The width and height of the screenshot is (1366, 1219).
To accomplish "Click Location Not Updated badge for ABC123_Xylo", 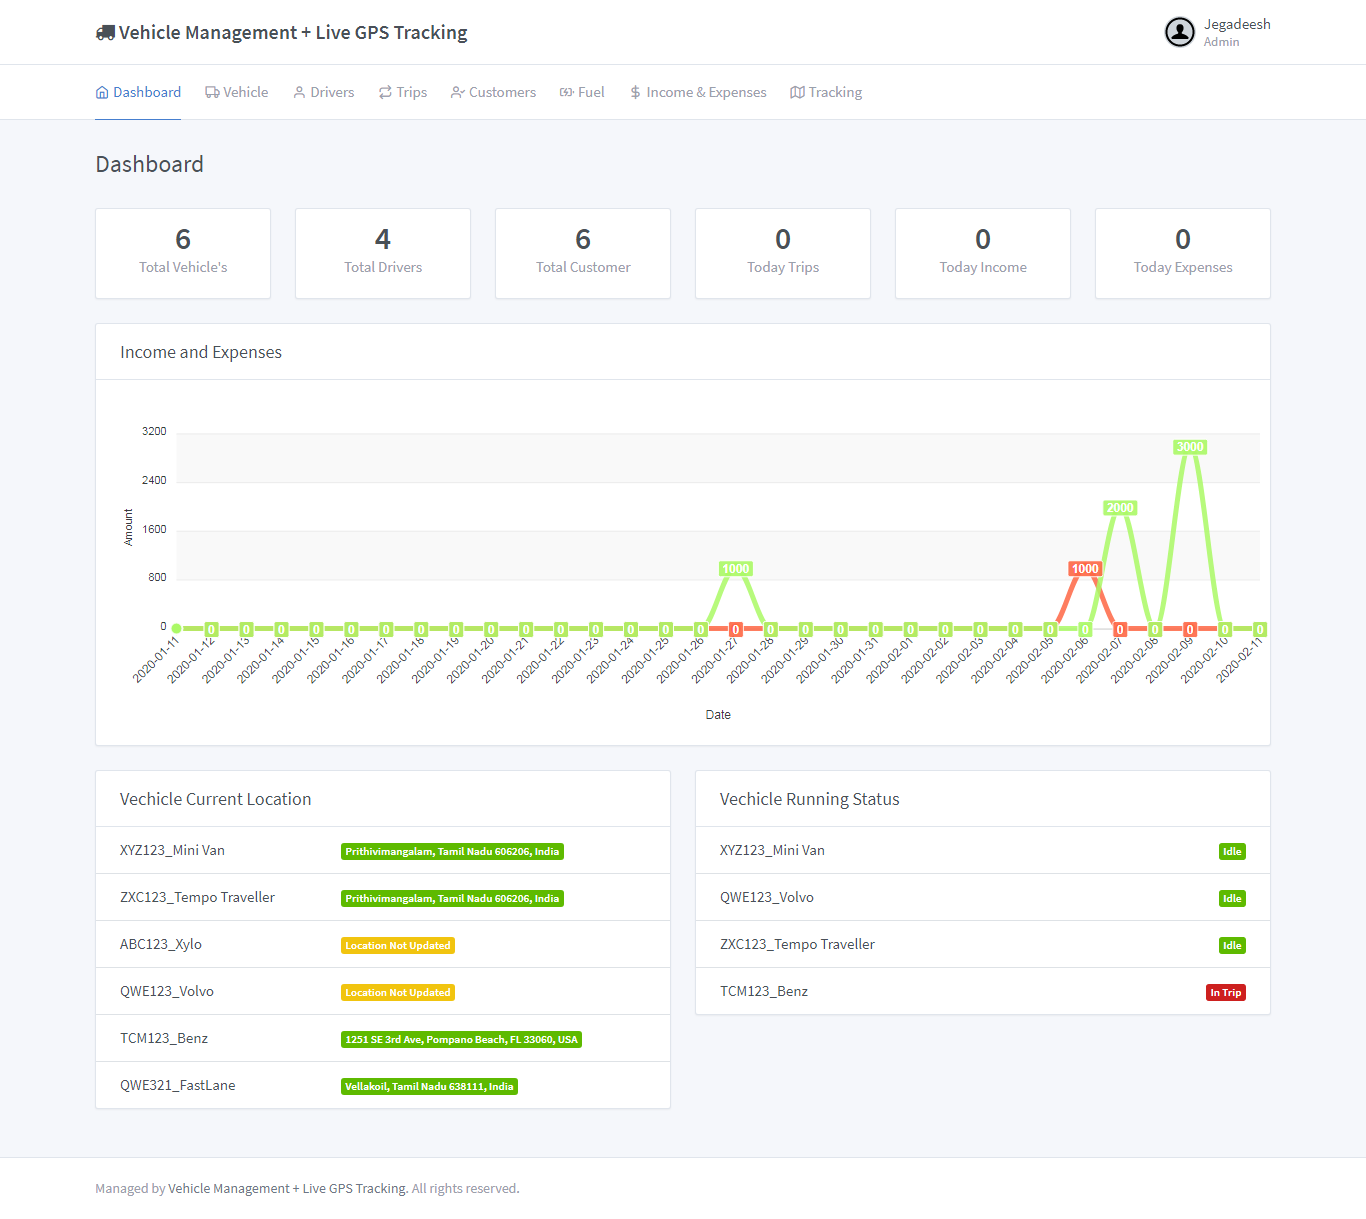I will coord(398,946).
